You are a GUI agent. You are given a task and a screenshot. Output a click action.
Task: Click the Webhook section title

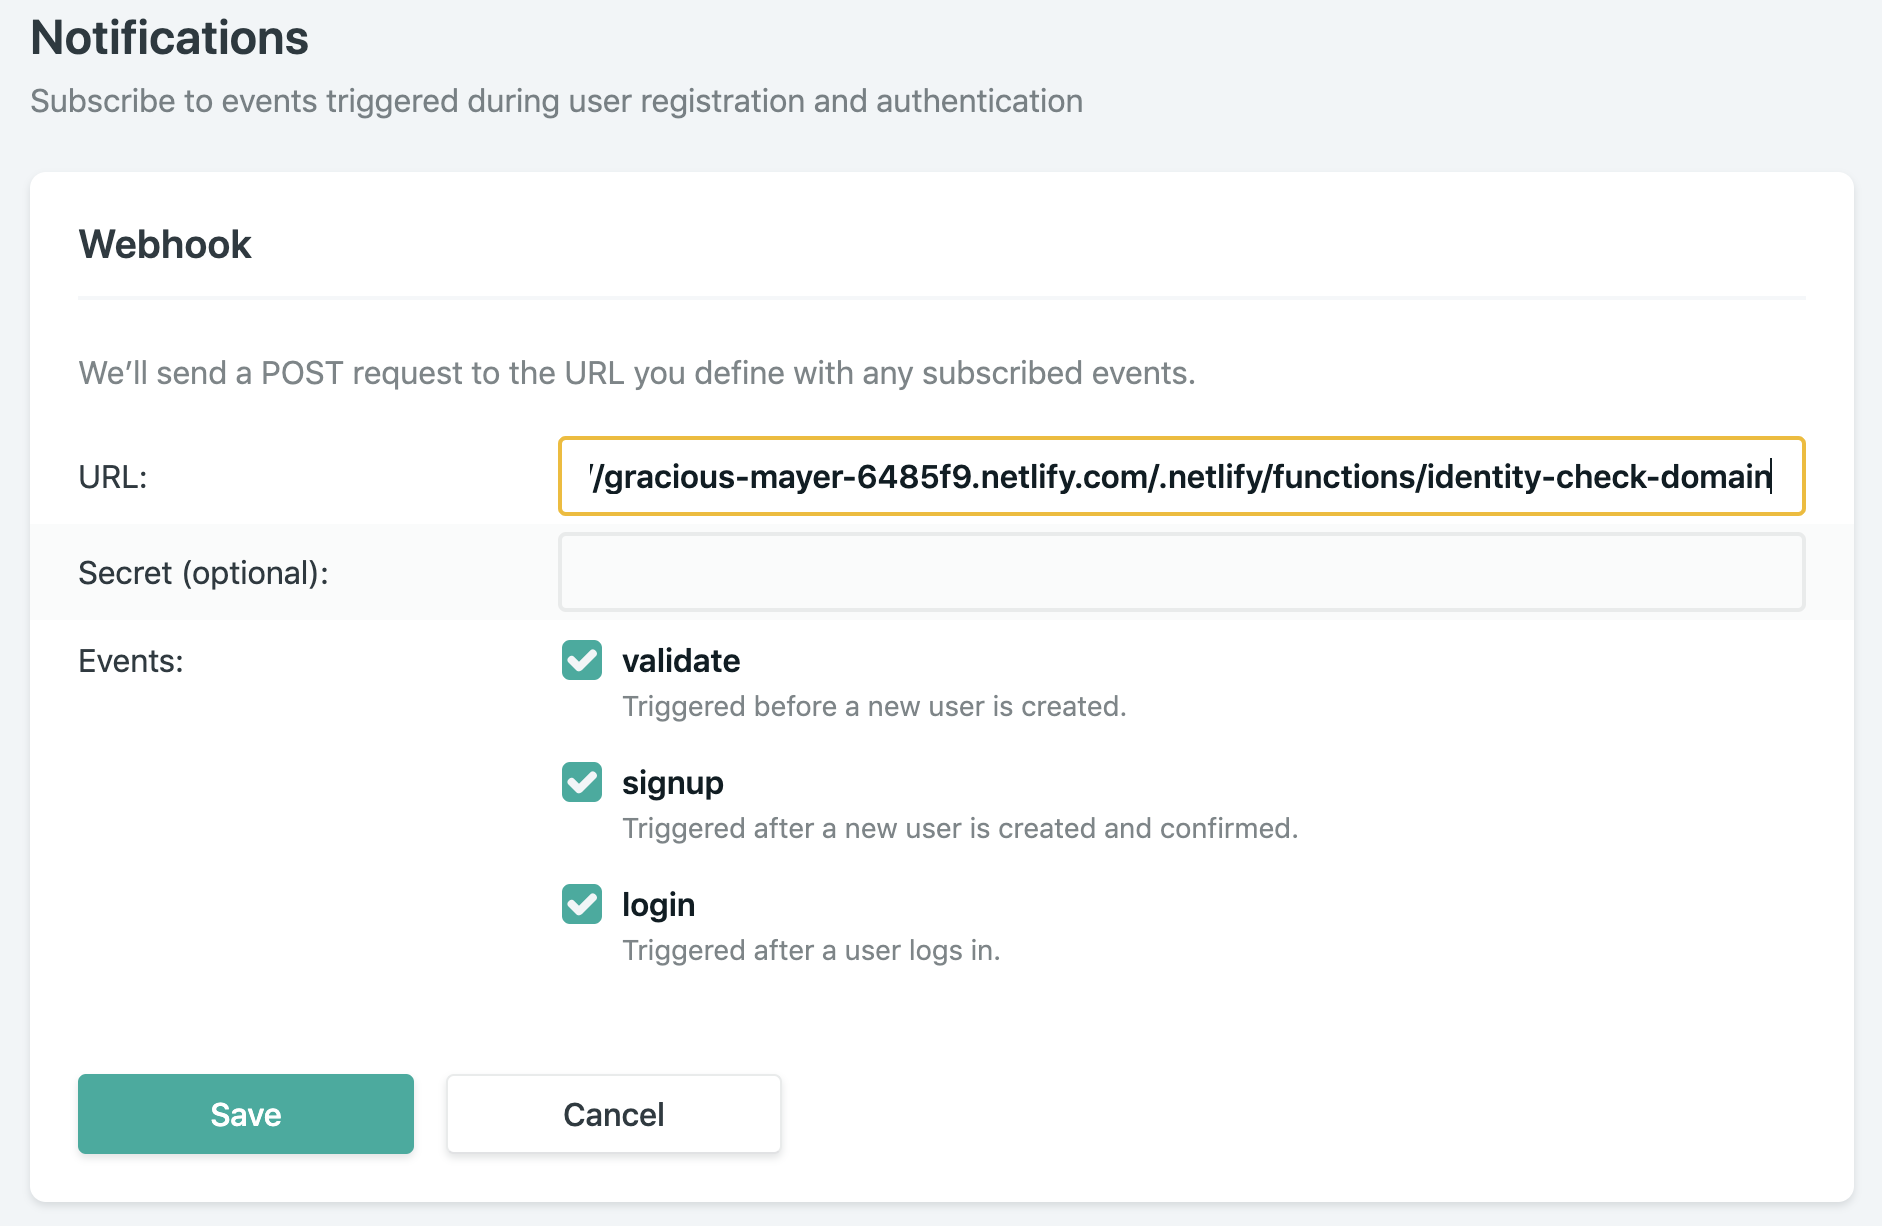(x=164, y=244)
